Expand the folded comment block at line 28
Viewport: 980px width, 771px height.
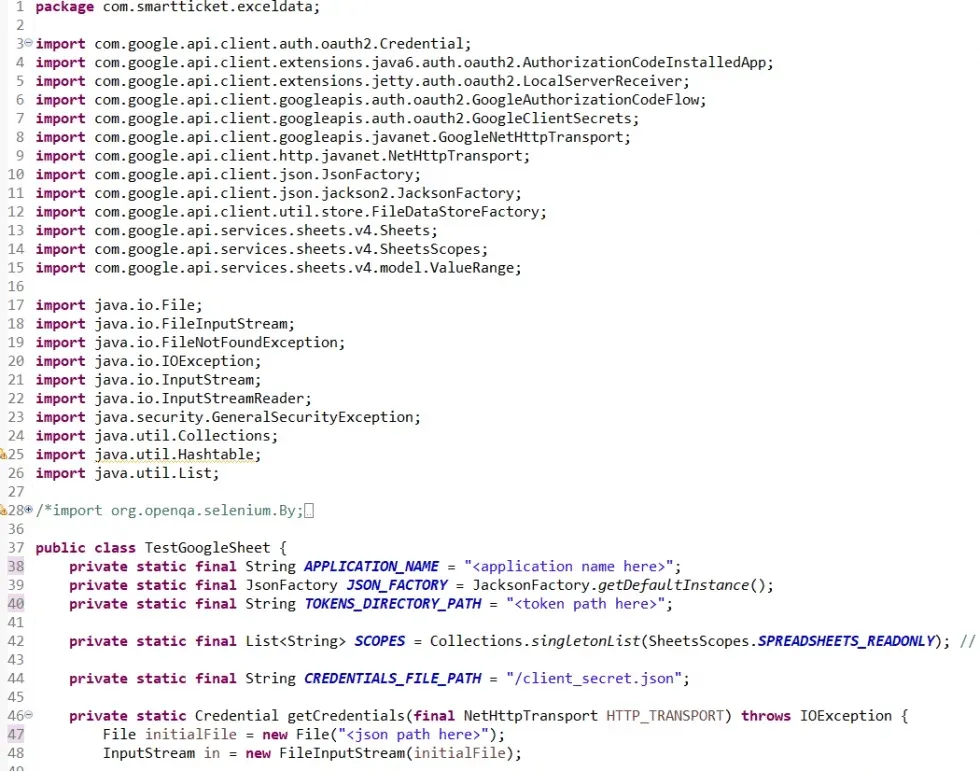coord(28,510)
